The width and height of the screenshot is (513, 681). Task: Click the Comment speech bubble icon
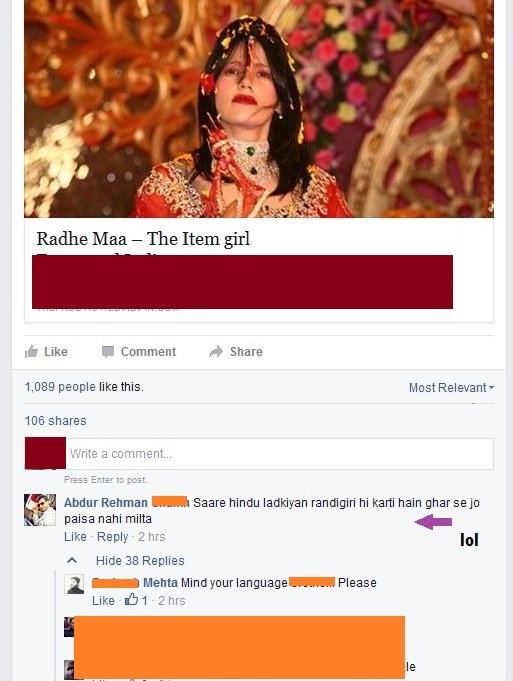108,352
